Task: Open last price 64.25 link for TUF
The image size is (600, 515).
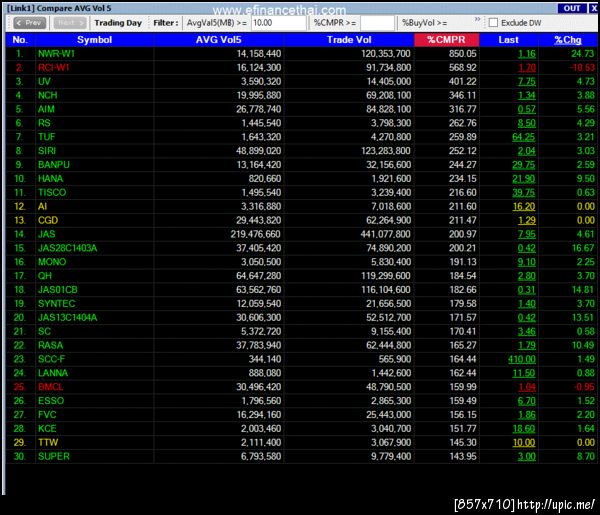Action: pos(524,137)
